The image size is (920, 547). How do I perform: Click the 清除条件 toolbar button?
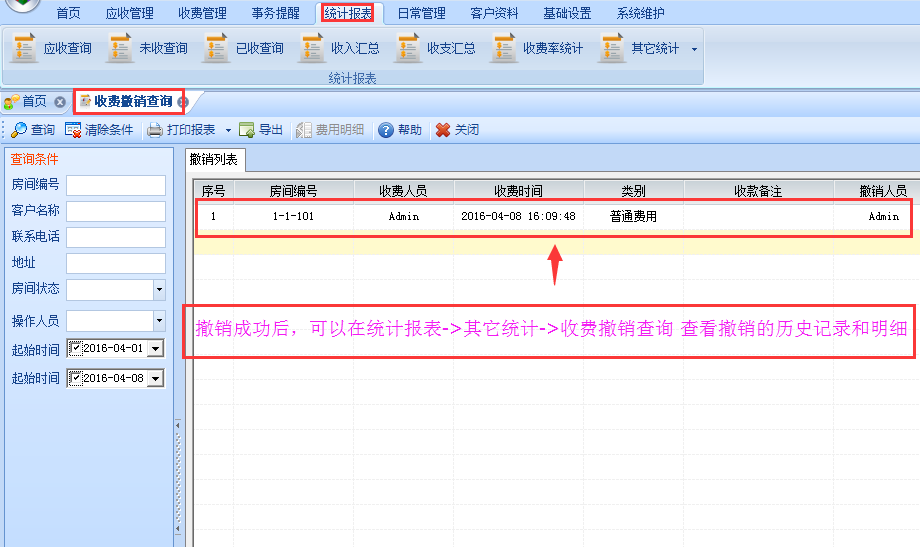tap(99, 130)
